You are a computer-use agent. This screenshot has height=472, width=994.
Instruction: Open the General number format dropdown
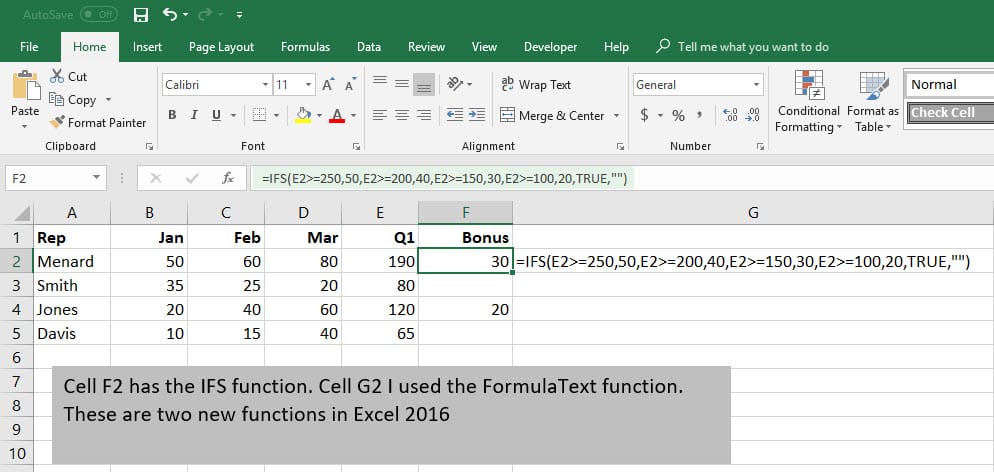click(756, 85)
